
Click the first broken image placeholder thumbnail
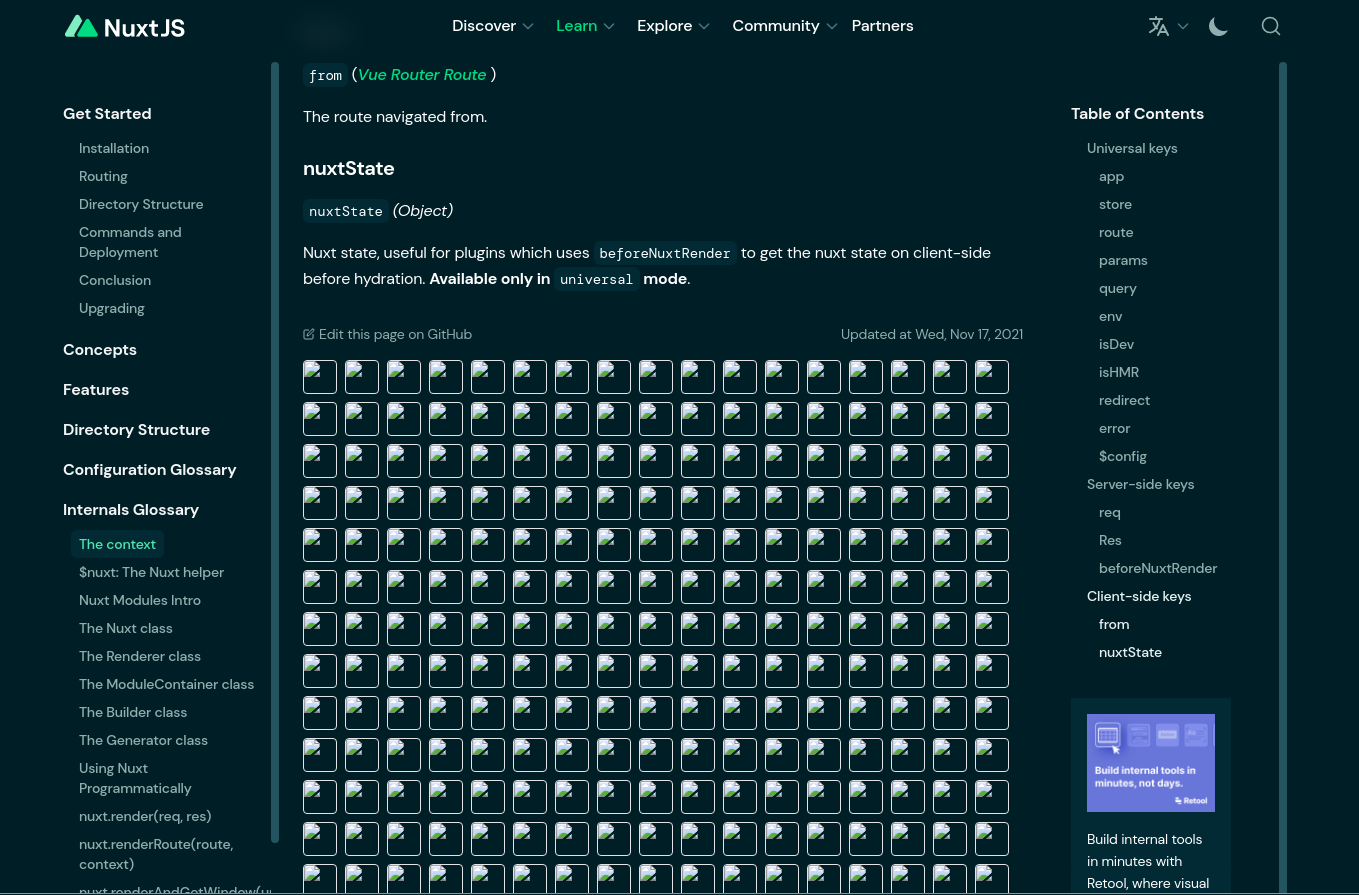[319, 377]
